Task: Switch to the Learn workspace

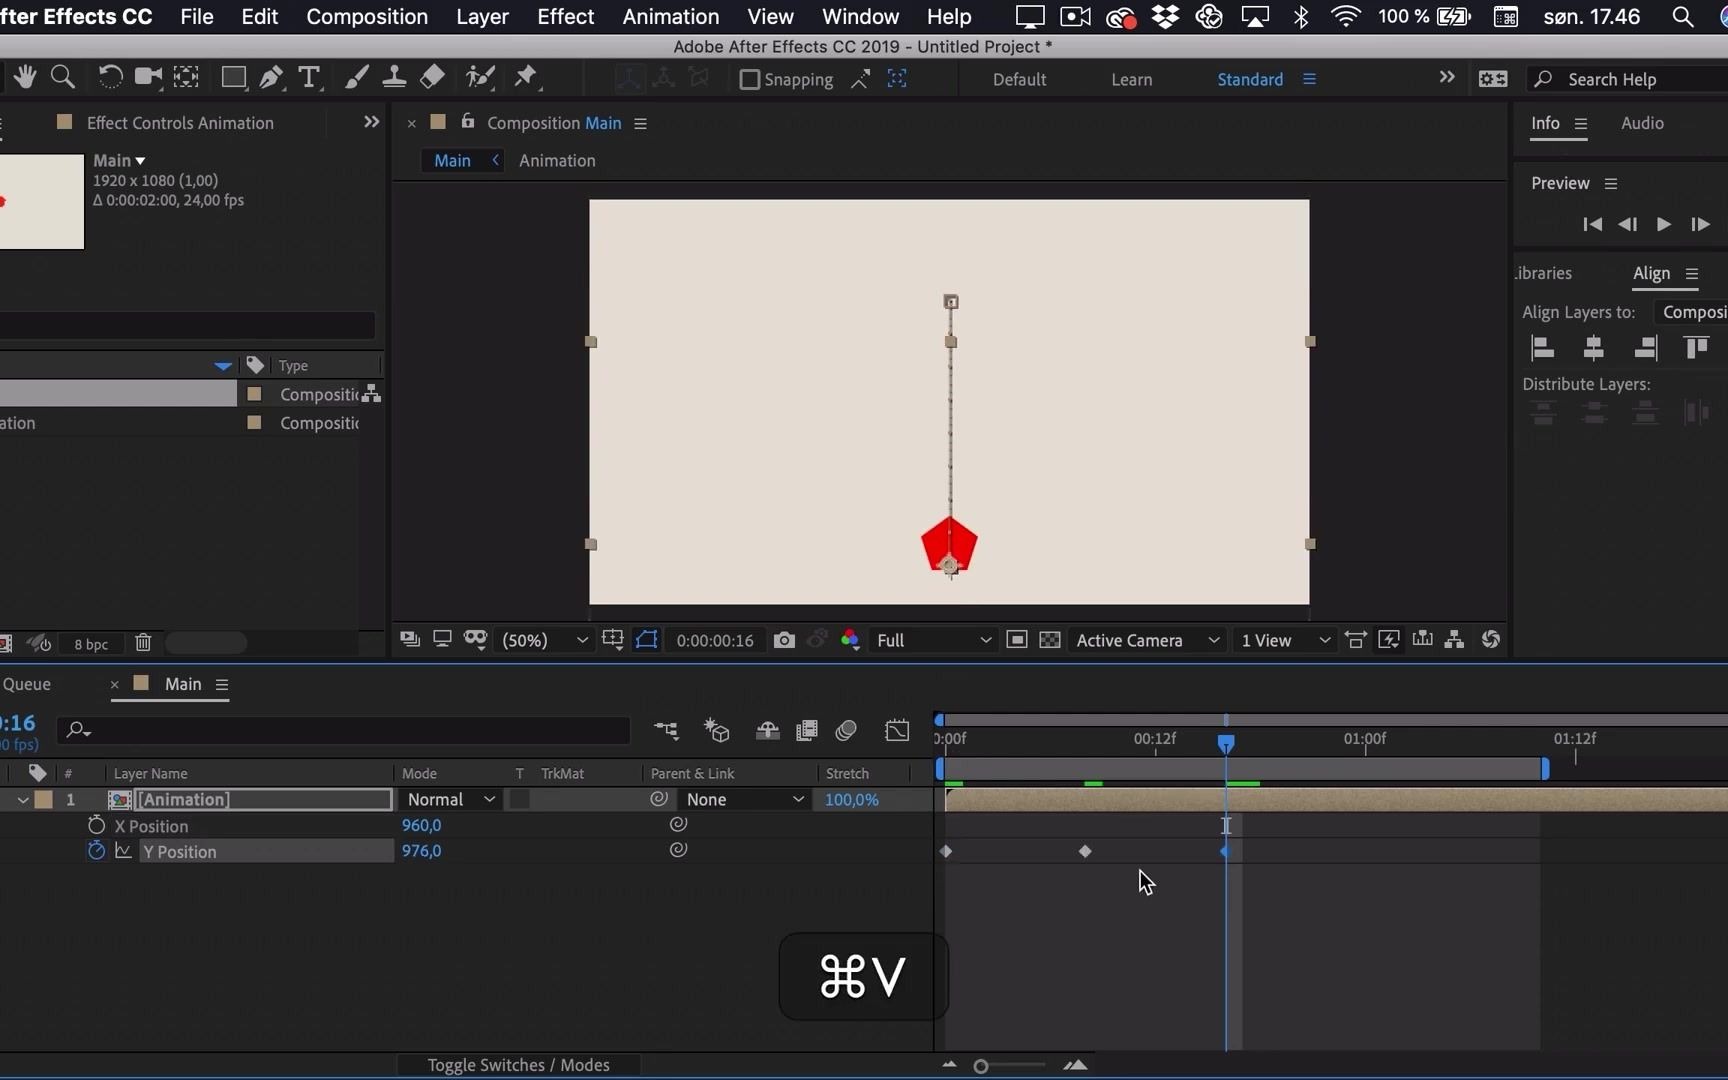Action: tap(1132, 79)
